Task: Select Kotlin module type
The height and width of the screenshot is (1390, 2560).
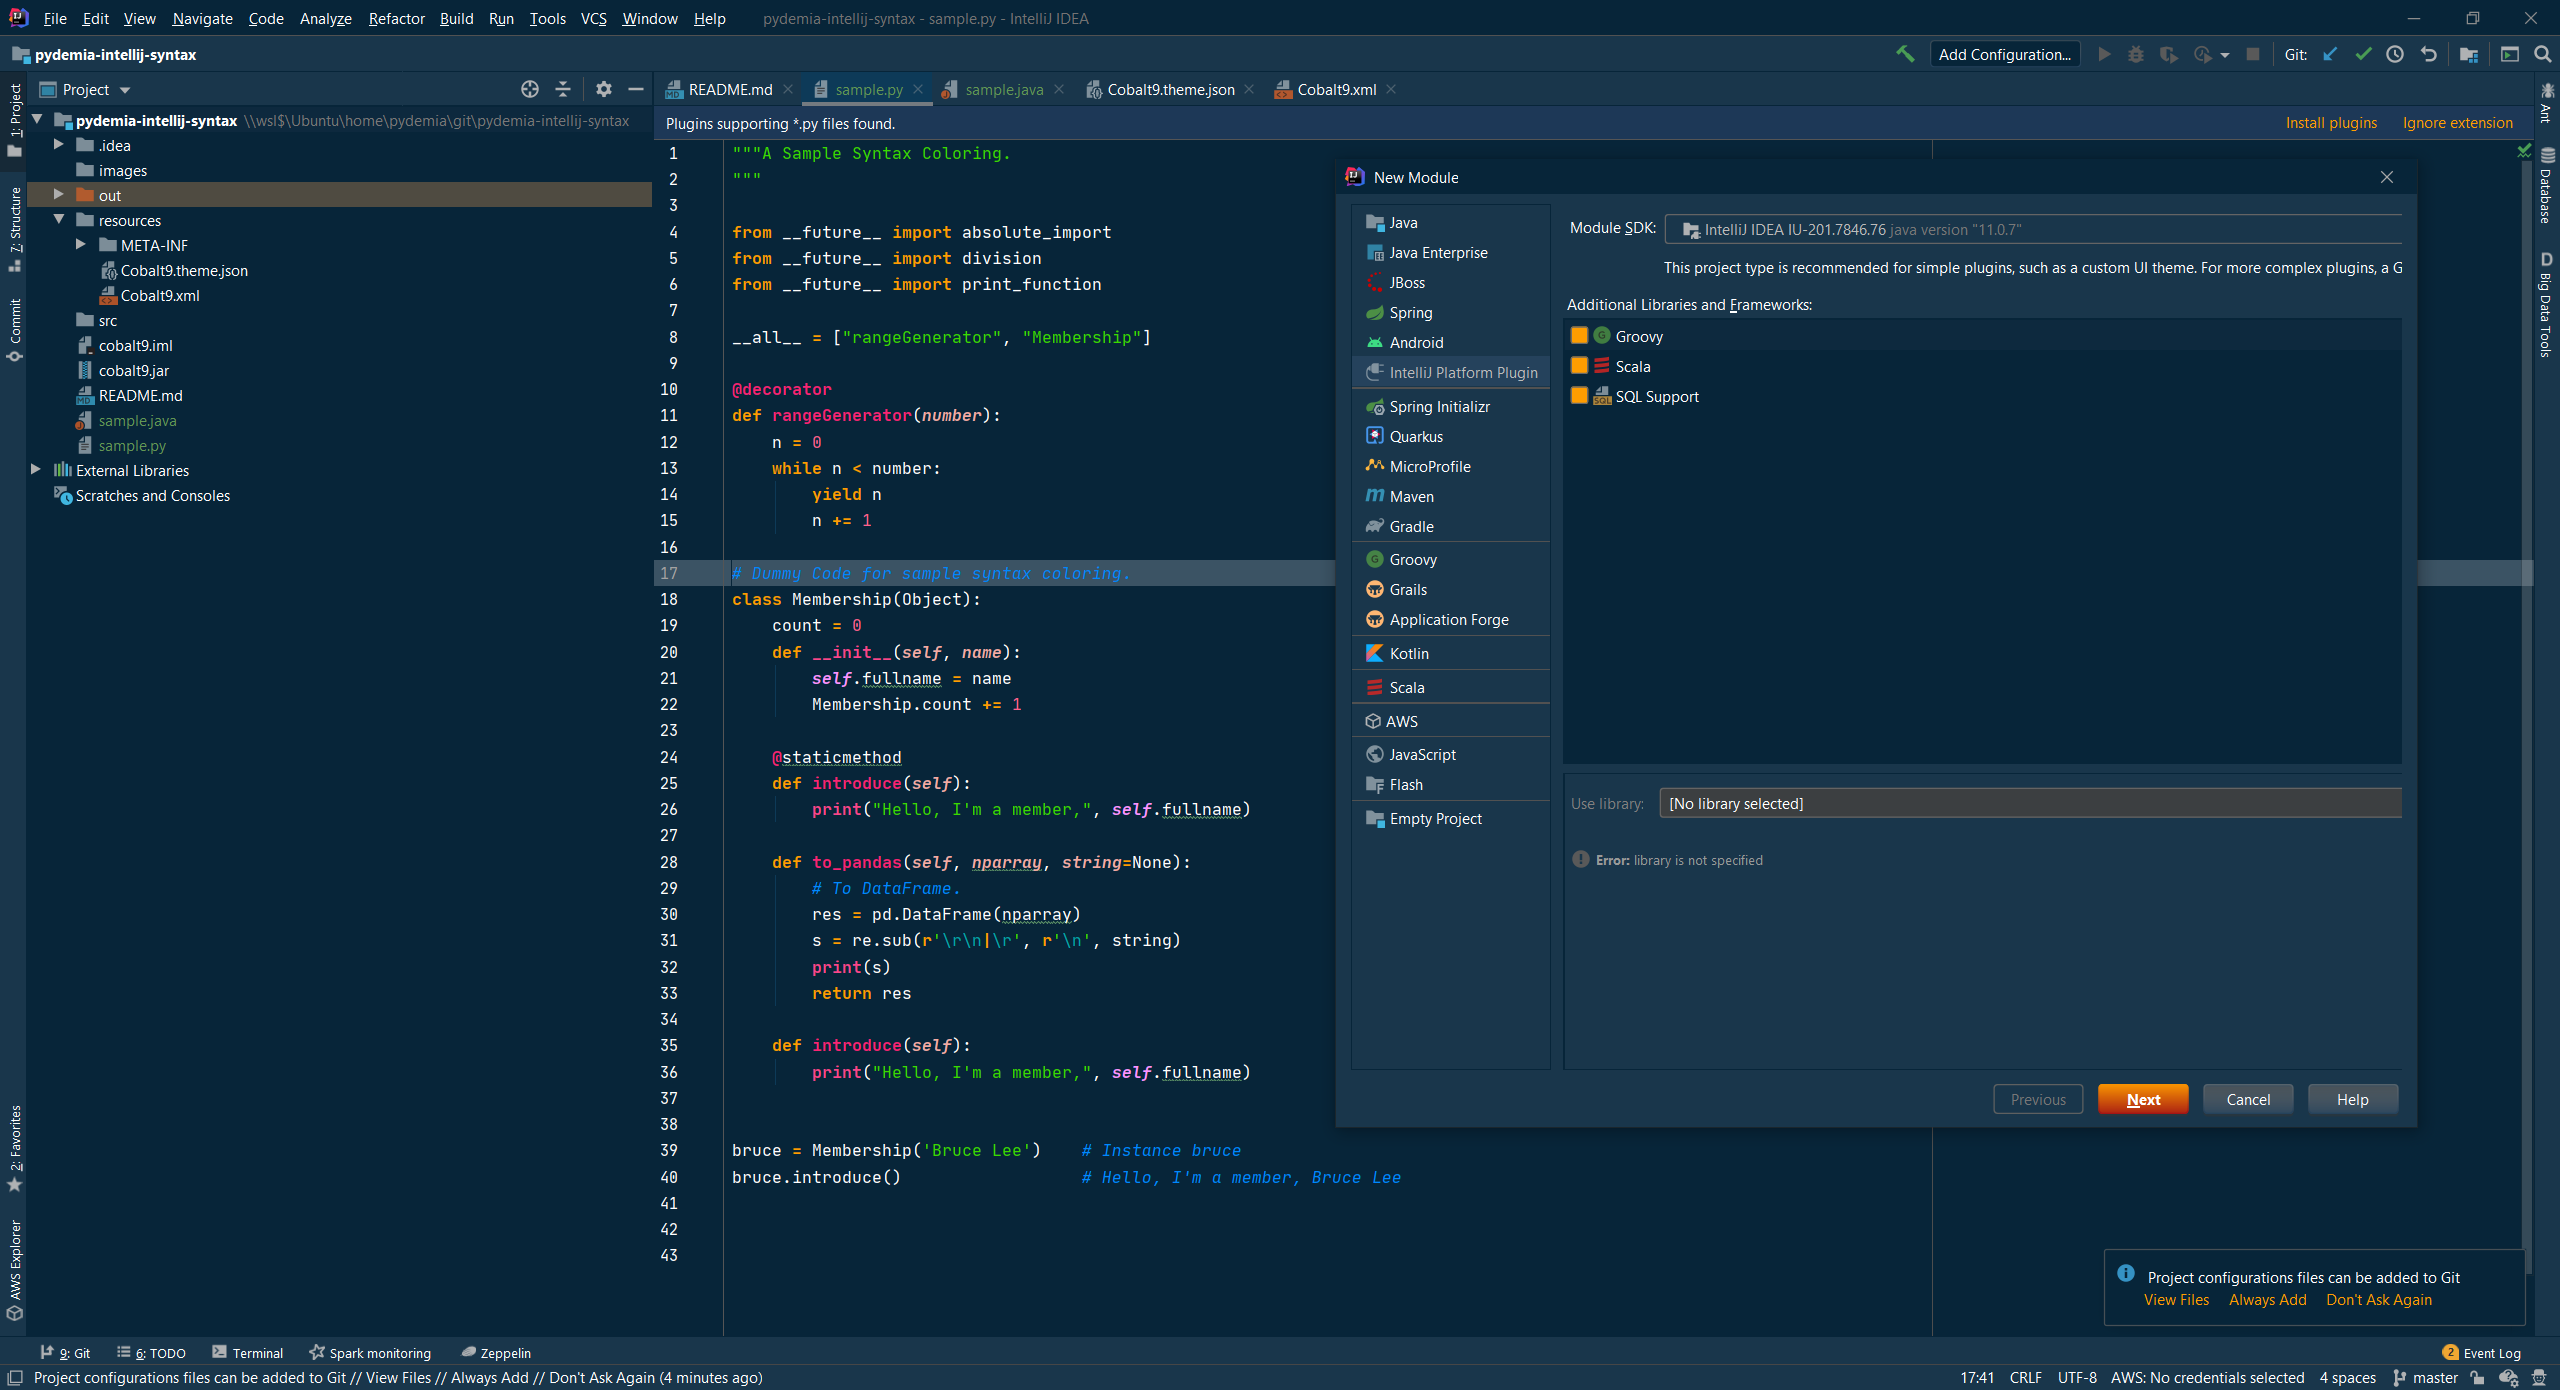Action: tap(1450, 654)
